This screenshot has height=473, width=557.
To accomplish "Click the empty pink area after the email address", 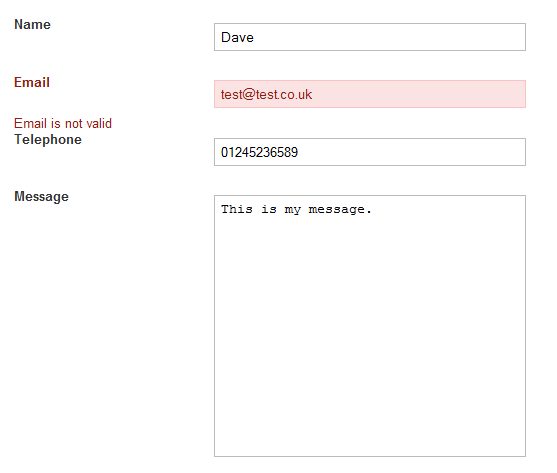I will pyautogui.click(x=418, y=94).
